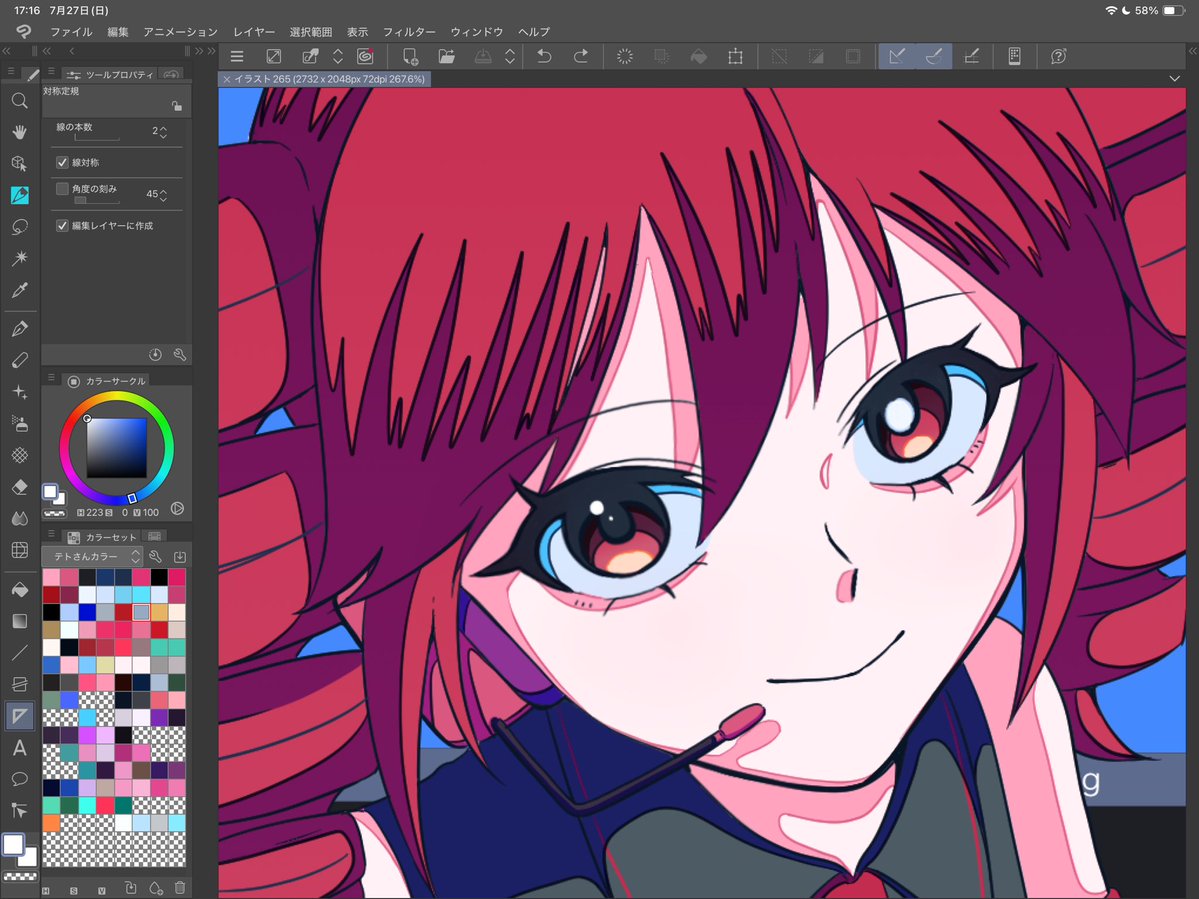Screen dimensions: 1199x899
Task: Open the hamburger menu in command bar
Action: [x=237, y=56]
